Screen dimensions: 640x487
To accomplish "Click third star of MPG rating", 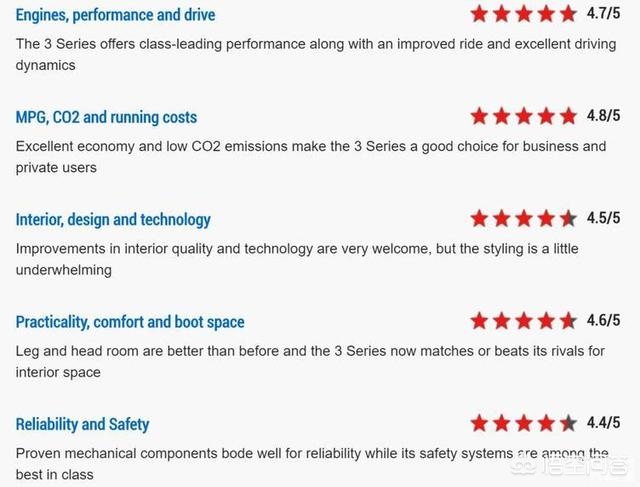I will (524, 117).
